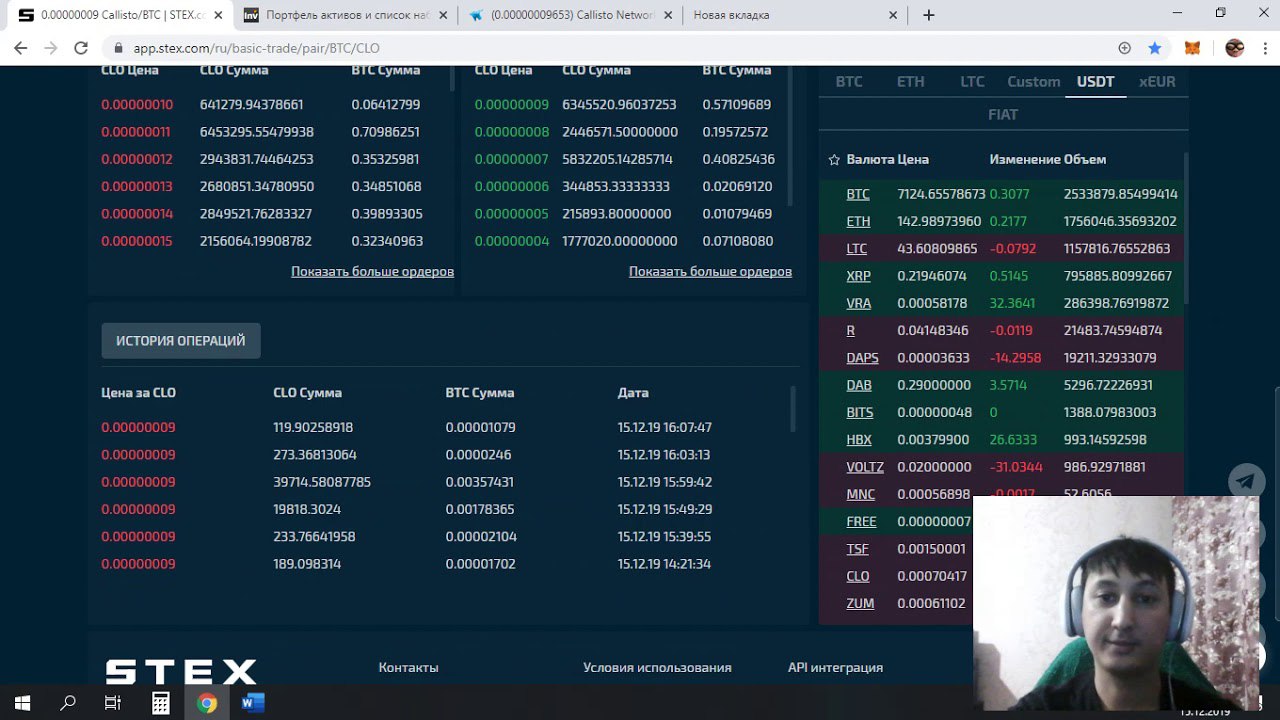Image resolution: width=1280 pixels, height=720 pixels.
Task: Close the Callisto Network tab
Action: click(x=667, y=15)
